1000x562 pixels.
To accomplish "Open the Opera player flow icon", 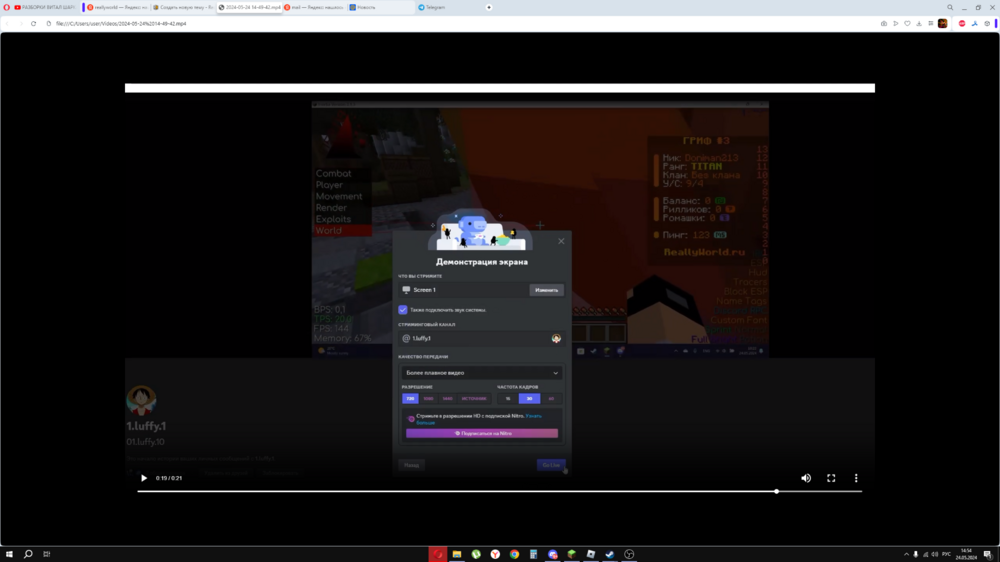I will (x=895, y=24).
